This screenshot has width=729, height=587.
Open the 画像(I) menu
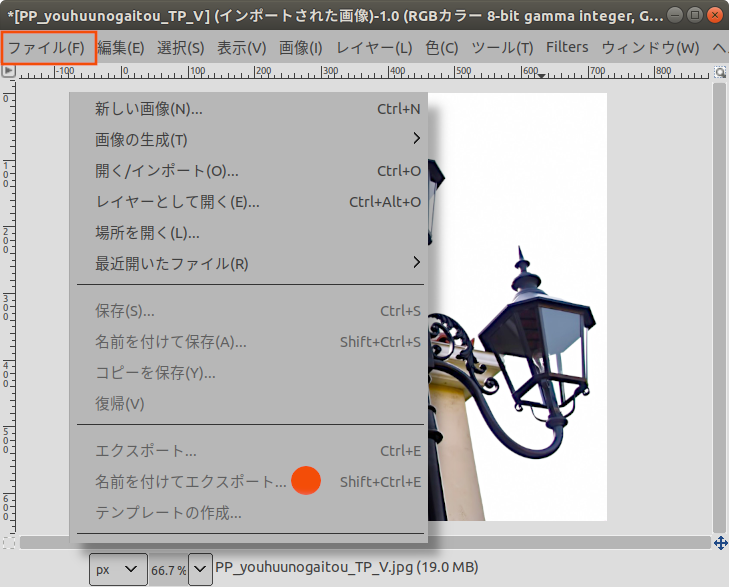(300, 47)
